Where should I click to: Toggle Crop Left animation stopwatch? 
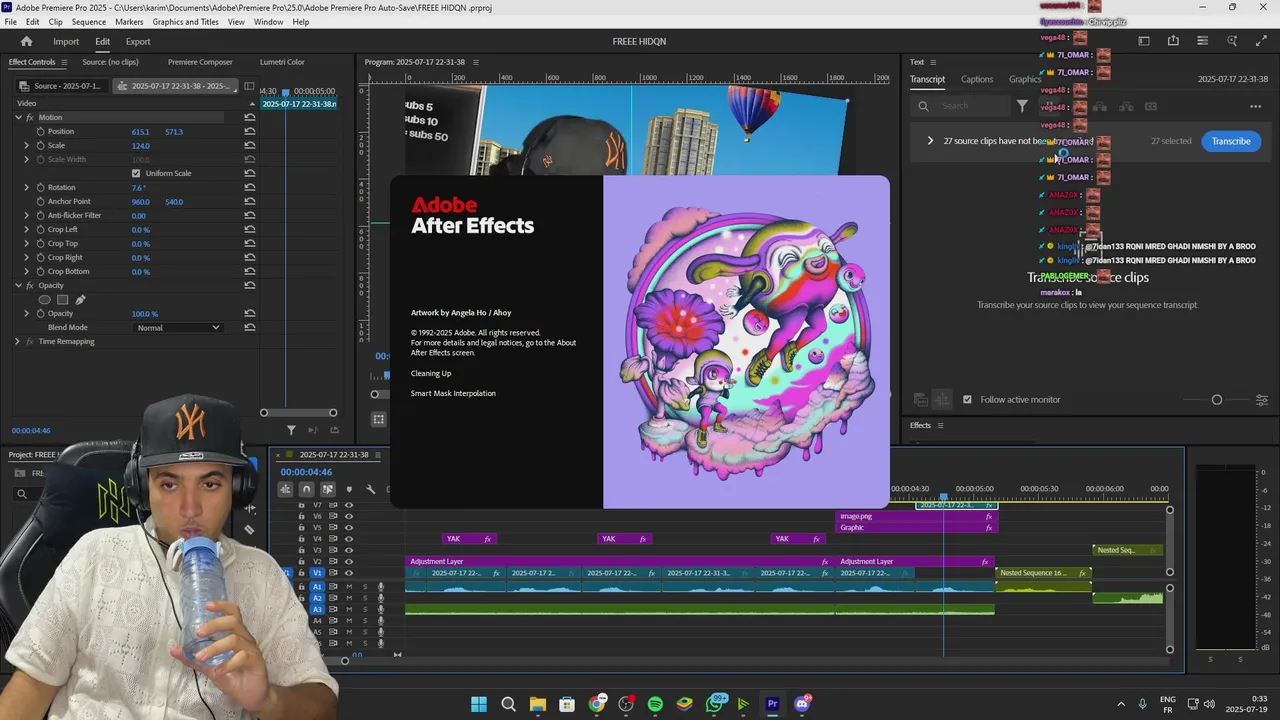40,229
